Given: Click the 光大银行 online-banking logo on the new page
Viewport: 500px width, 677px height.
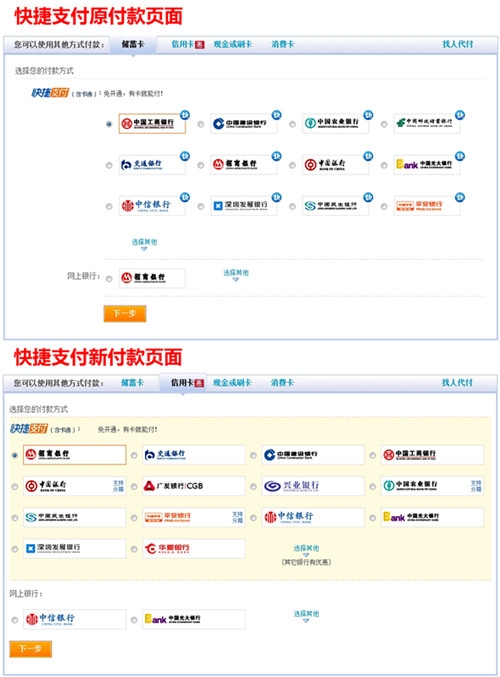Looking at the screenshot, I should (193, 619).
